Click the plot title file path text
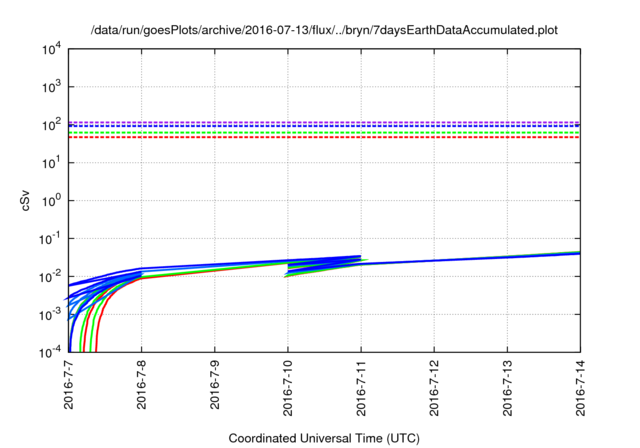The image size is (640, 448). click(x=323, y=31)
